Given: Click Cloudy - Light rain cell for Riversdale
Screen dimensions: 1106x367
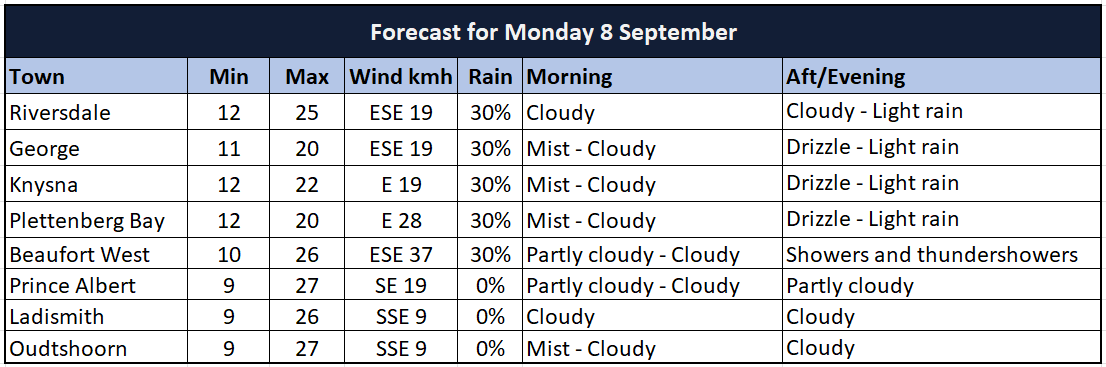Looking at the screenshot, I should click(942, 112).
